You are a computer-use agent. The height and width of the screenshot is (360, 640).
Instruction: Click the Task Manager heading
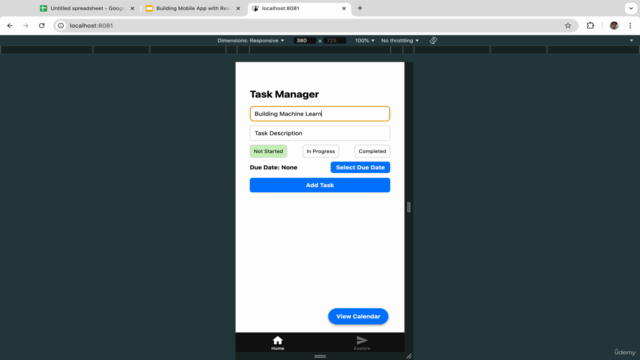tap(284, 94)
